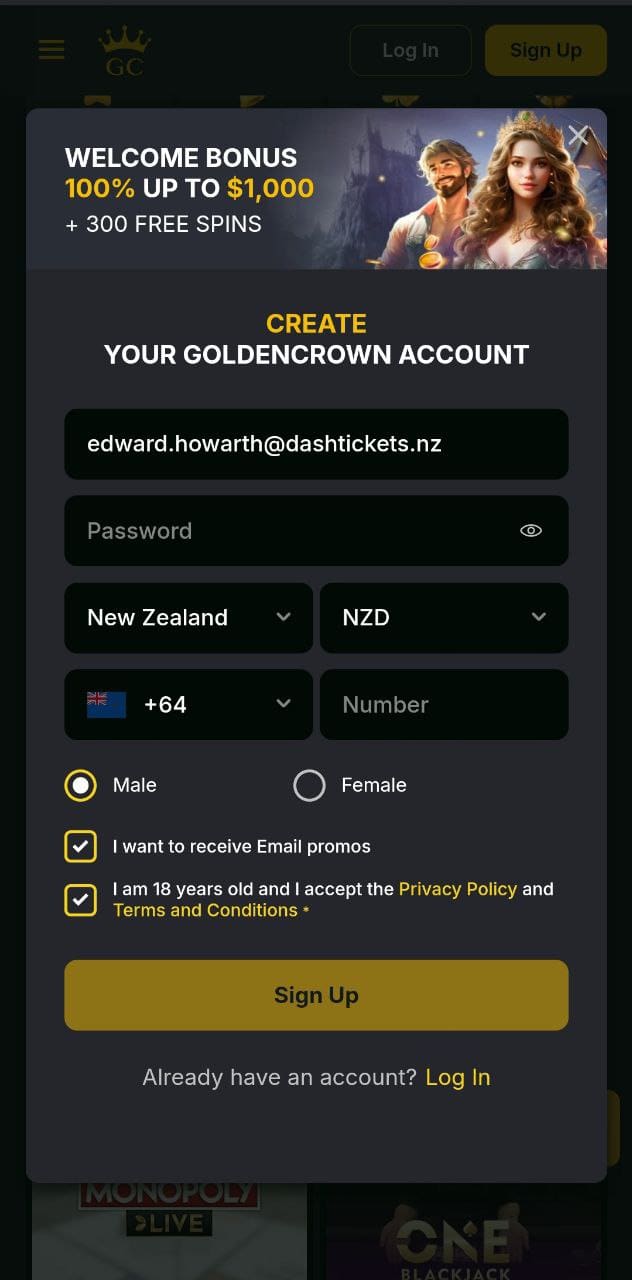Click the Terms and Conditions link

(x=205, y=910)
